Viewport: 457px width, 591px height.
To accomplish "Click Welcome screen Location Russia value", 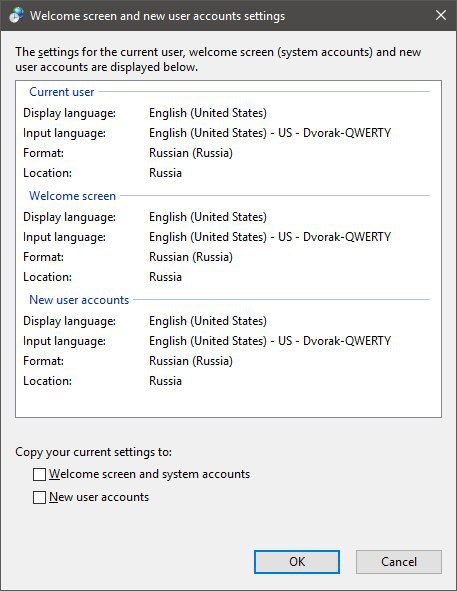I will coord(166,277).
